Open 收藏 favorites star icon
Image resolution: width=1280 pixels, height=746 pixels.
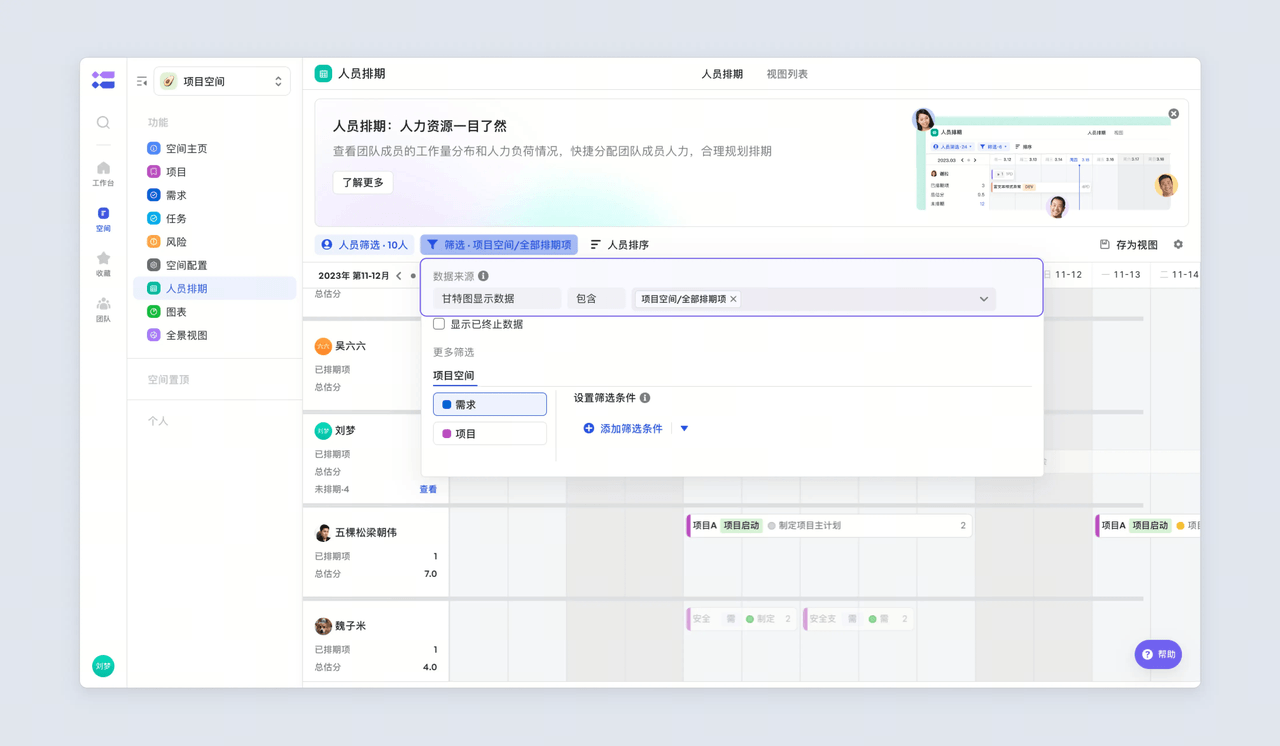[x=103, y=264]
